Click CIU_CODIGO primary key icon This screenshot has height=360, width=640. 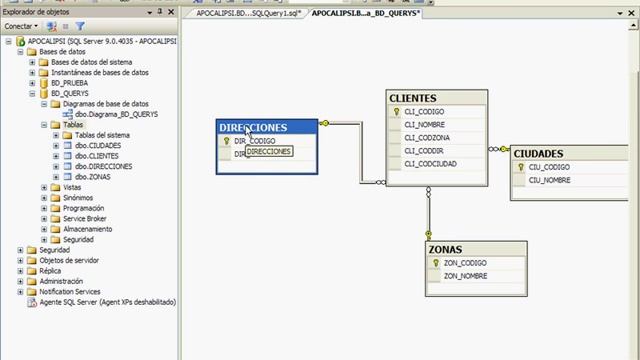520,167
